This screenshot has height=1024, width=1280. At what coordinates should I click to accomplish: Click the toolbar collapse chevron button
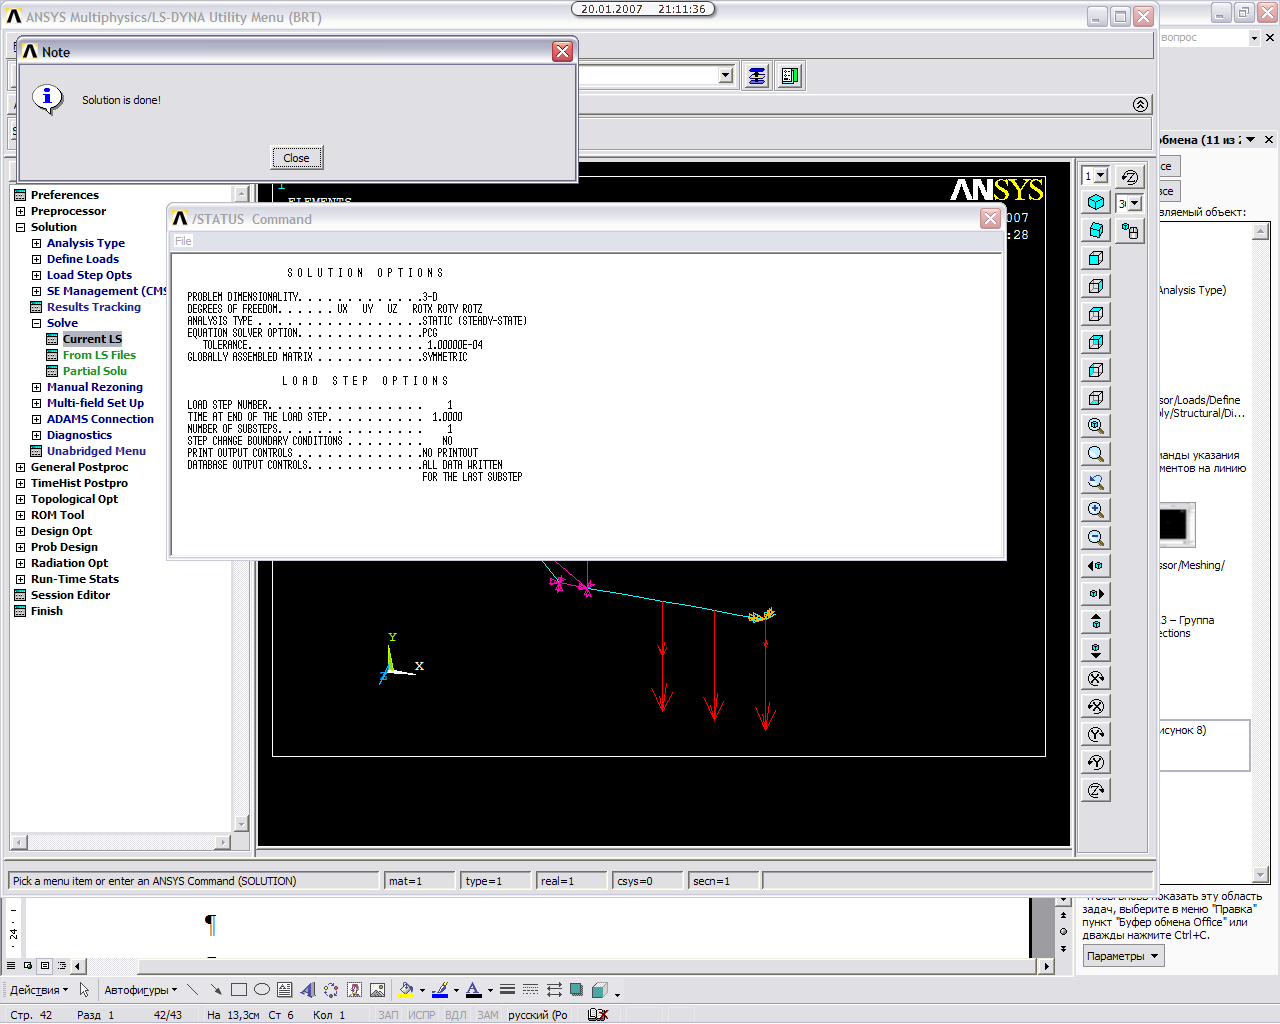point(1141,104)
